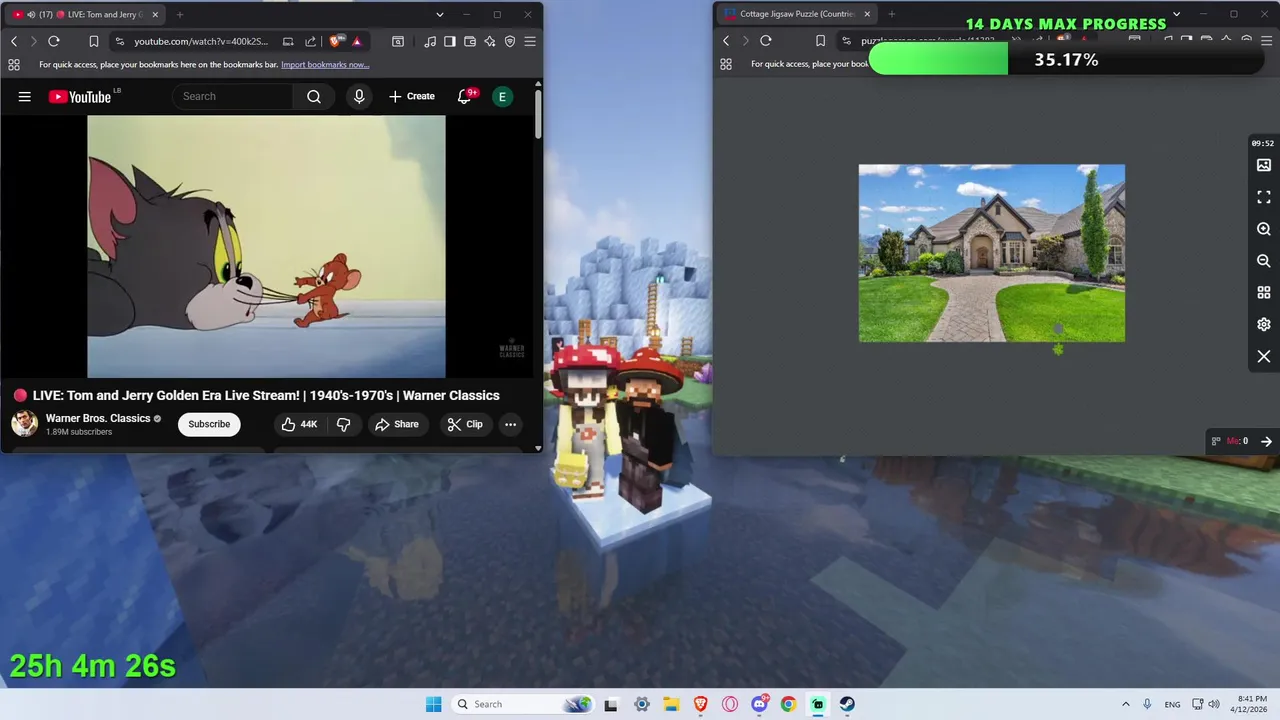The width and height of the screenshot is (1280, 720).
Task: Enter fullscreen mode in jigsaw sidebar
Action: coord(1264,197)
